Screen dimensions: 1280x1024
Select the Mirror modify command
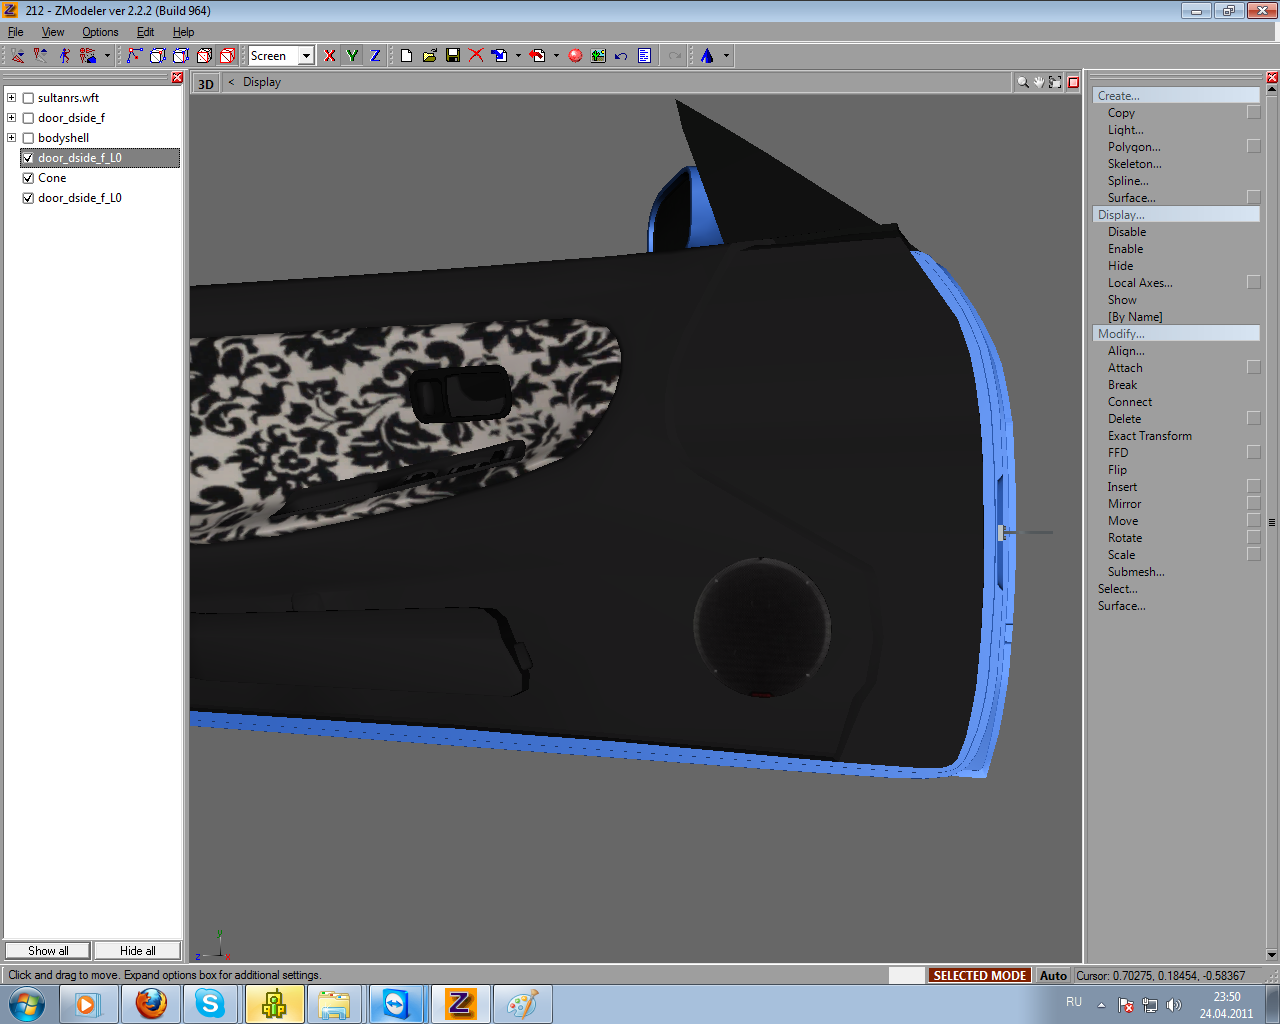coord(1124,504)
